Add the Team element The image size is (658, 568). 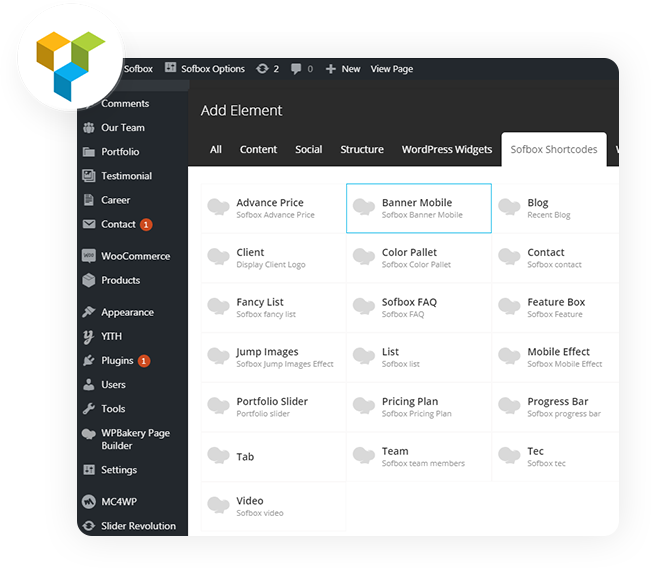coord(419,457)
